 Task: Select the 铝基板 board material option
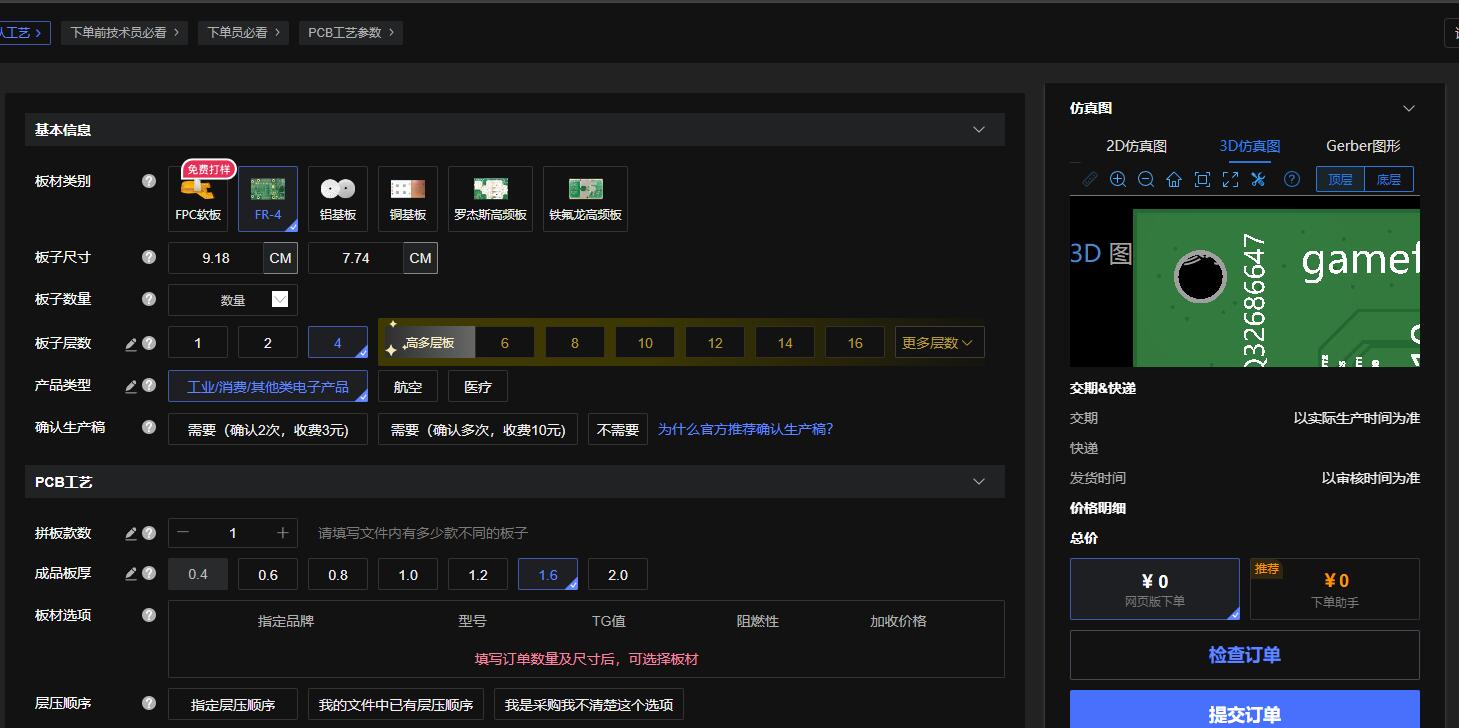pyautogui.click(x=338, y=198)
